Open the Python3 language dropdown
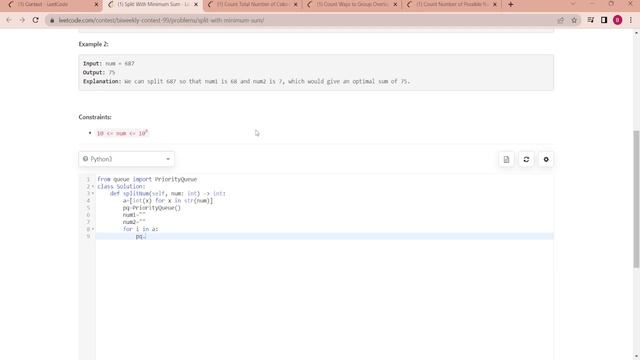The width and height of the screenshot is (640, 360). [127, 159]
